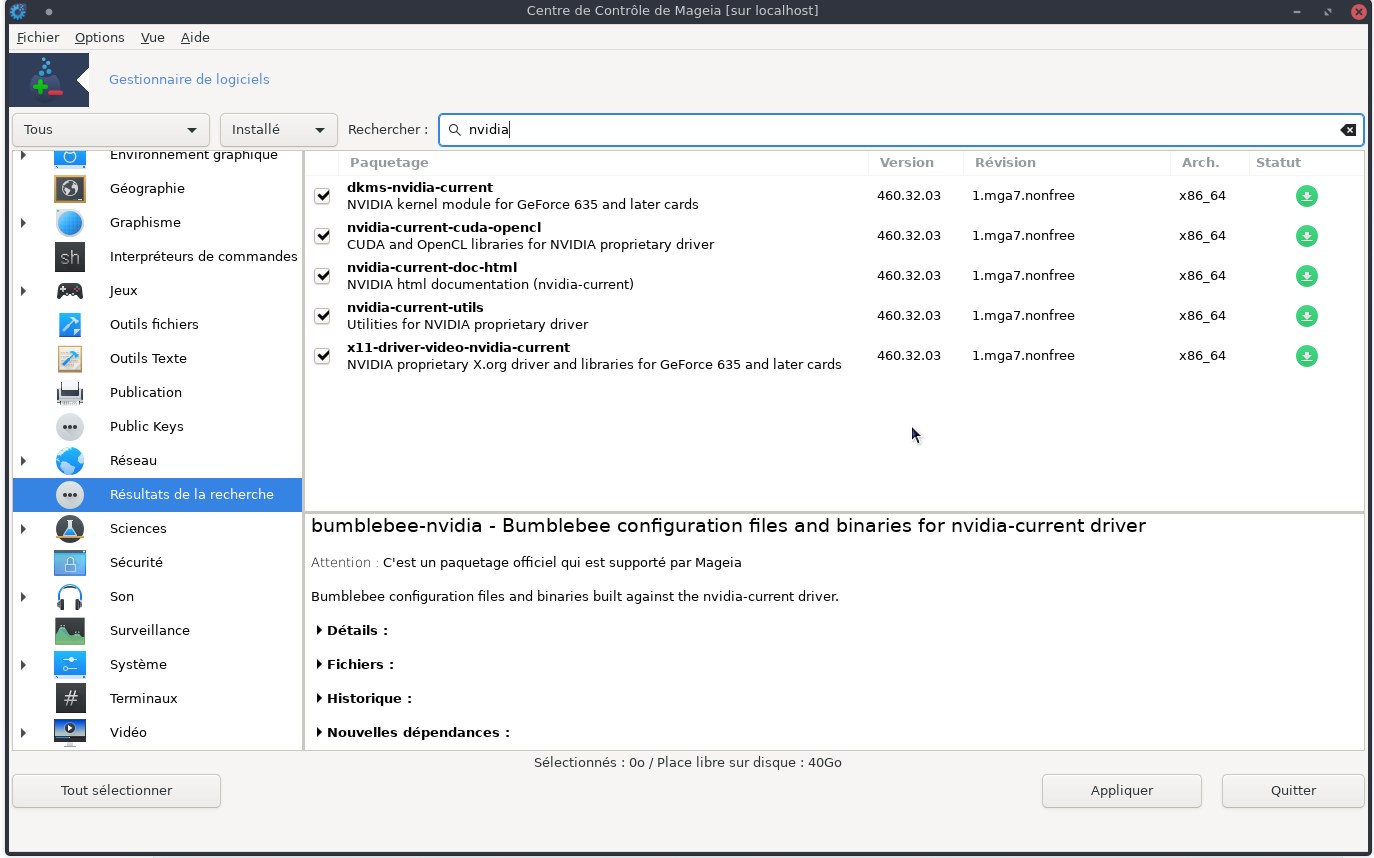This screenshot has width=1374, height=858.
Task: Click the Résultats de la recherche icon
Action: coord(70,494)
